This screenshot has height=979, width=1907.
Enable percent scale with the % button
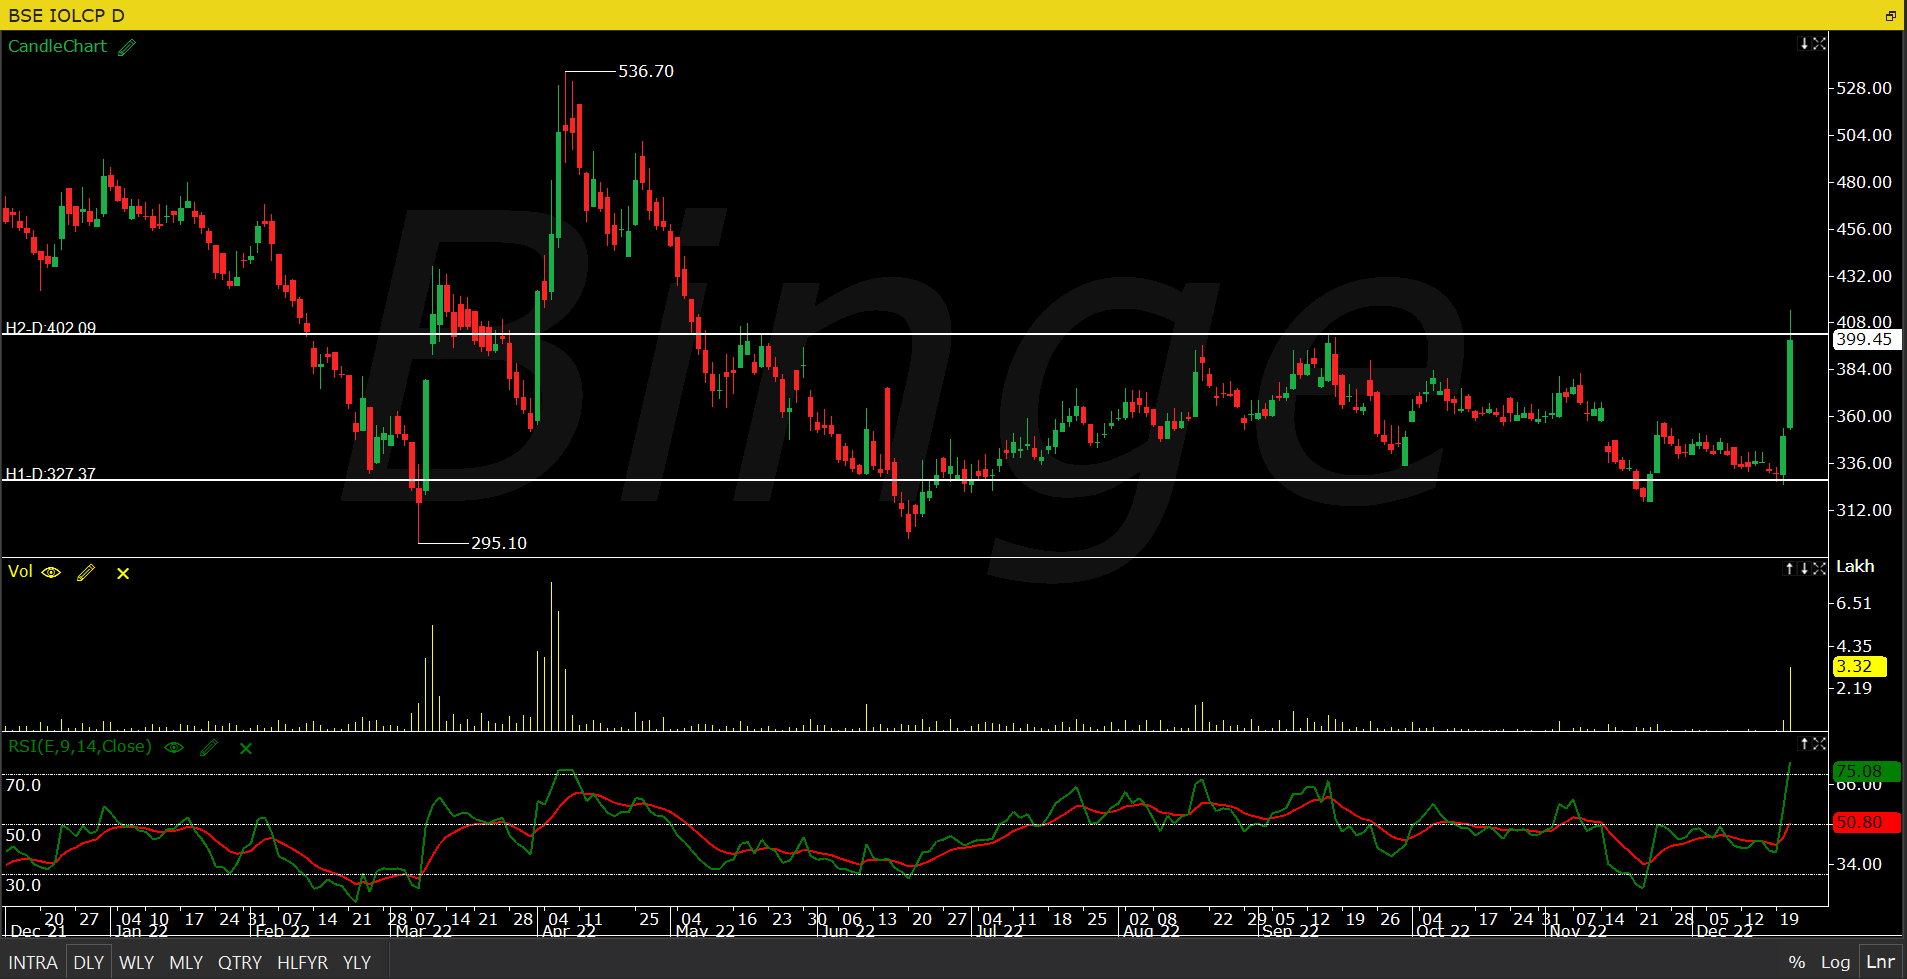click(x=1797, y=962)
